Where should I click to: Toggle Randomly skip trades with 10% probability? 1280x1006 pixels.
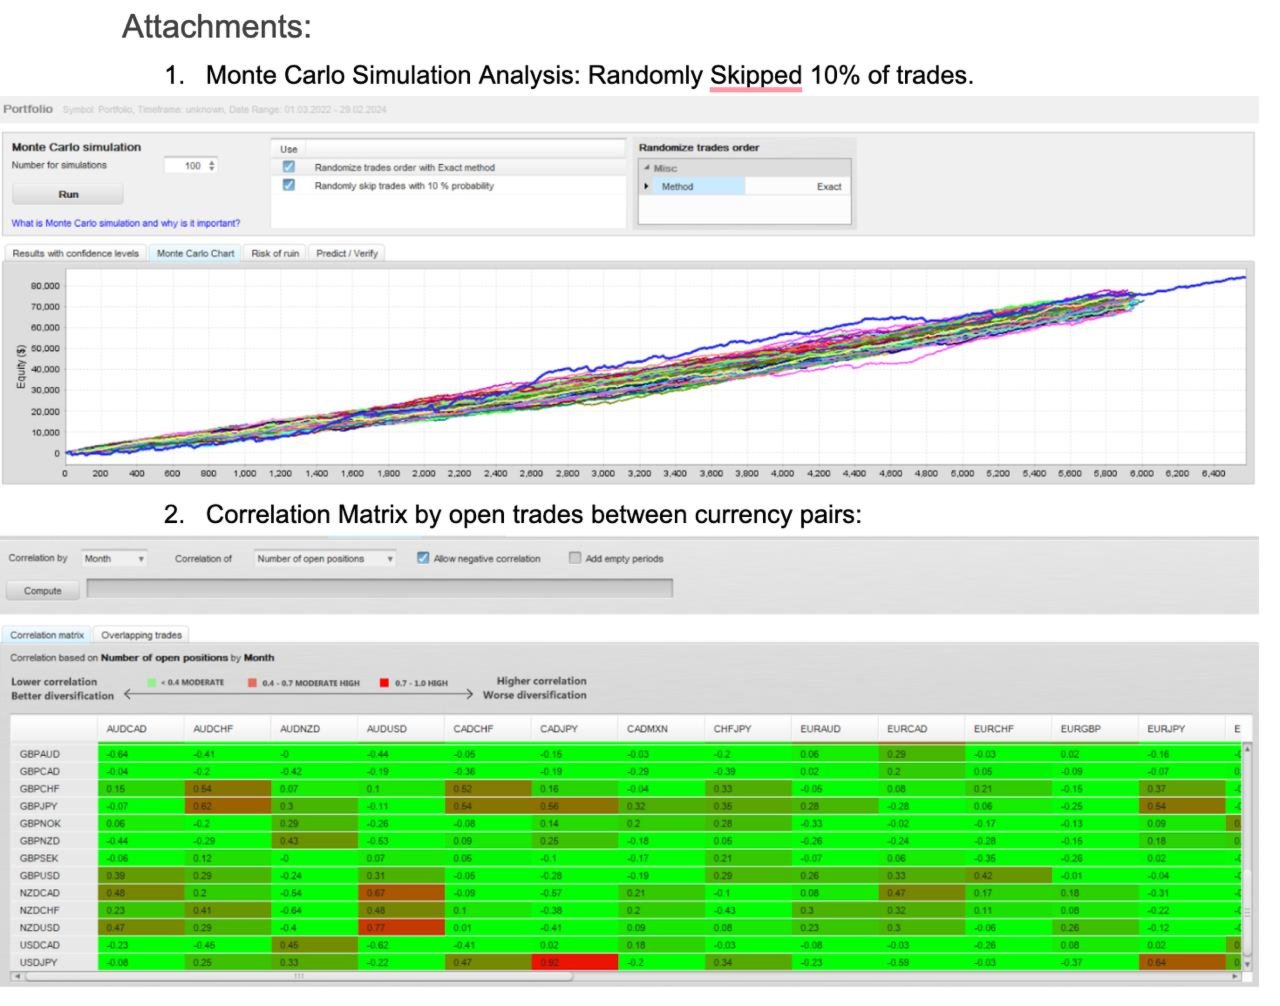289,185
